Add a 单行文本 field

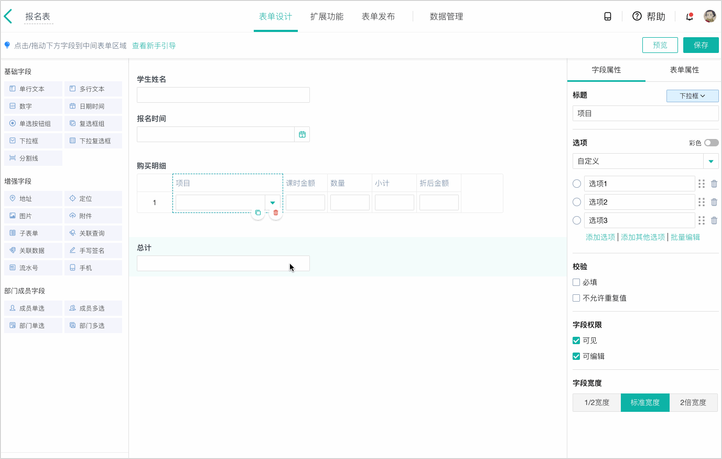[x=33, y=89]
